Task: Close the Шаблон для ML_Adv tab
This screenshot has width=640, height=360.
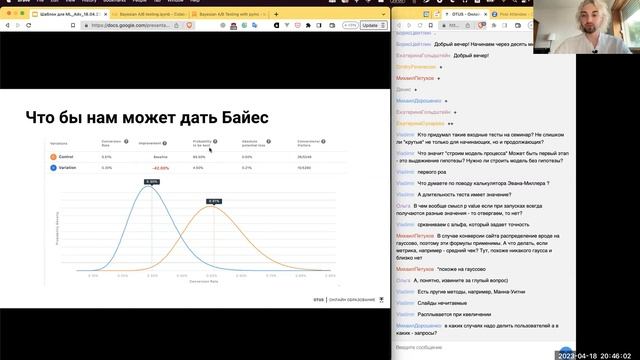Action: click(106, 14)
